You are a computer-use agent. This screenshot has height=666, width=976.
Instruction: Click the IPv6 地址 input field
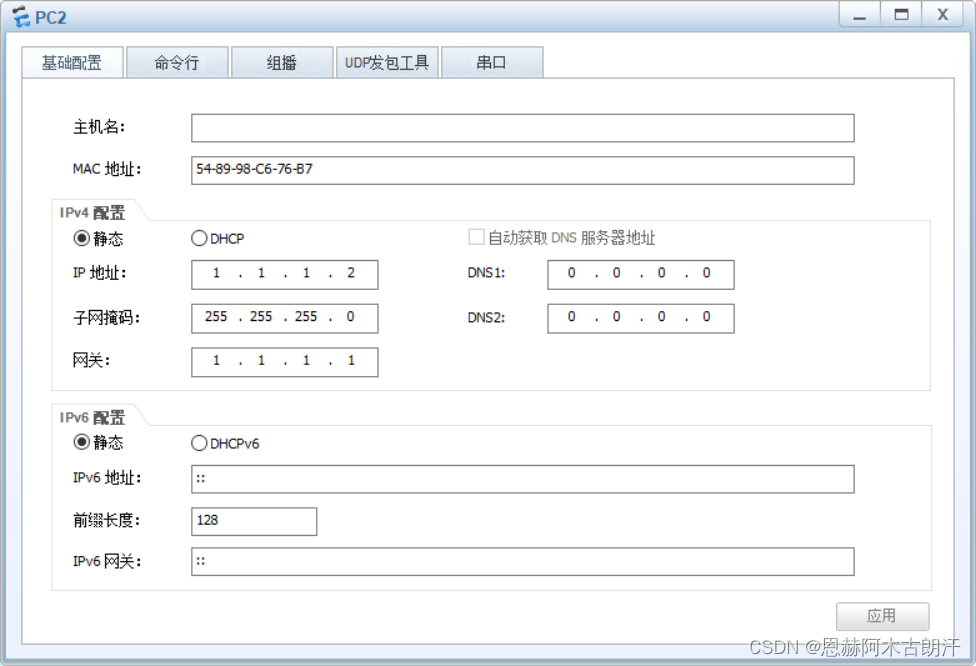point(522,479)
